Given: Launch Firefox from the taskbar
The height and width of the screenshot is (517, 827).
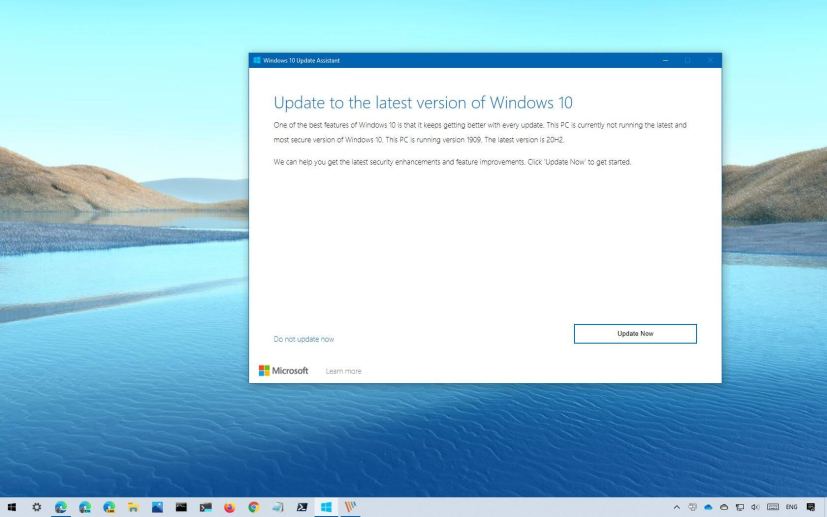Looking at the screenshot, I should click(229, 507).
